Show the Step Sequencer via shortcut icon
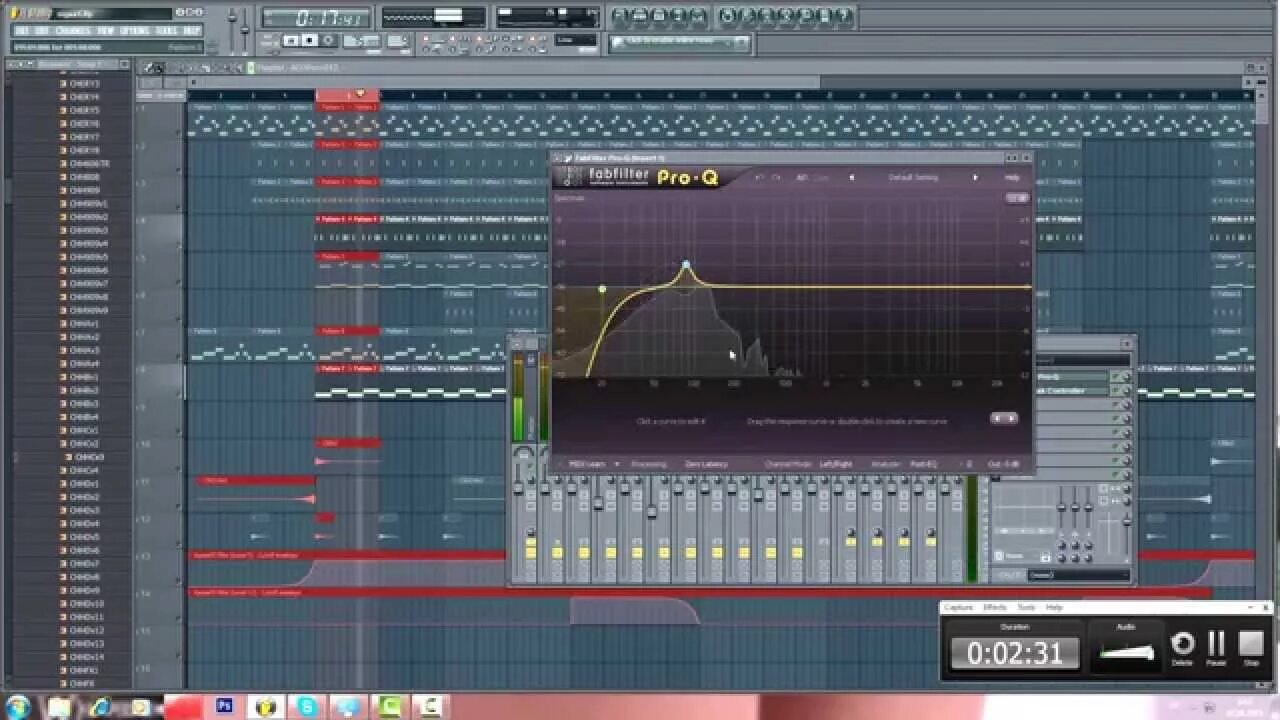Viewport: 1280px width, 720px height. click(641, 16)
